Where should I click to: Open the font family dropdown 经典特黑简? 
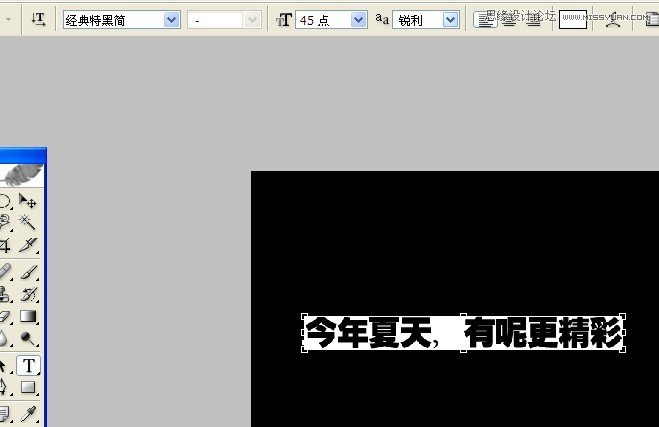click(x=171, y=19)
